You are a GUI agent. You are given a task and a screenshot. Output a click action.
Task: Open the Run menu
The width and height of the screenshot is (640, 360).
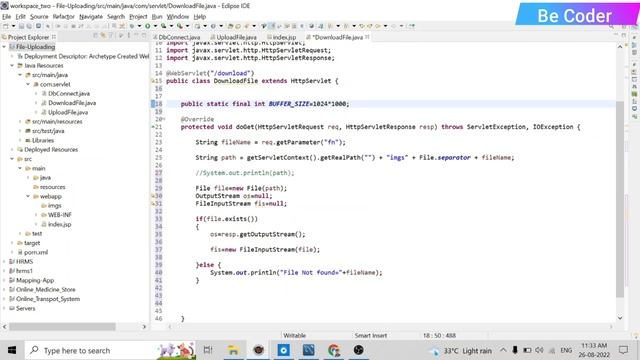tap(157, 16)
